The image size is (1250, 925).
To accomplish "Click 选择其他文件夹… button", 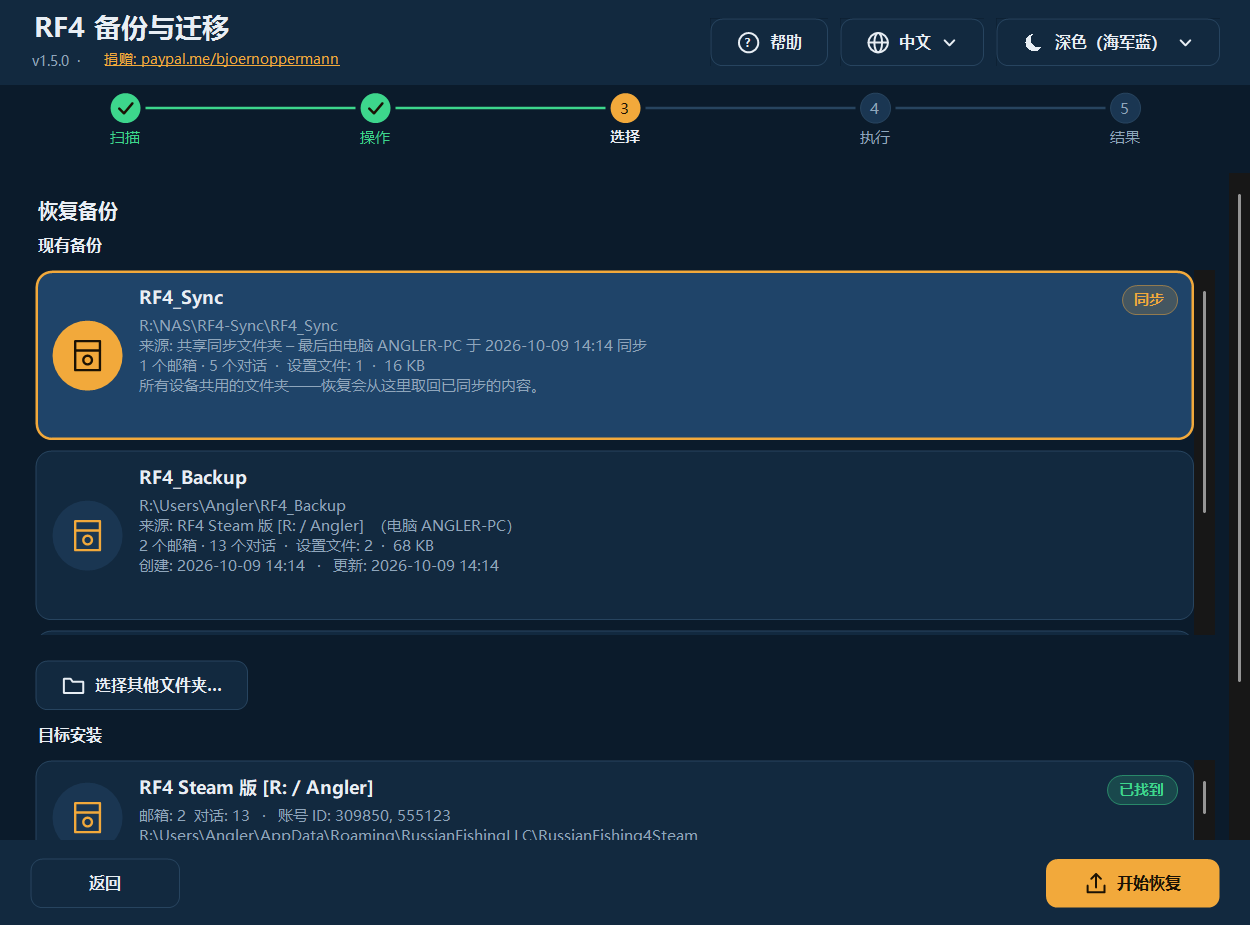I will [x=141, y=685].
